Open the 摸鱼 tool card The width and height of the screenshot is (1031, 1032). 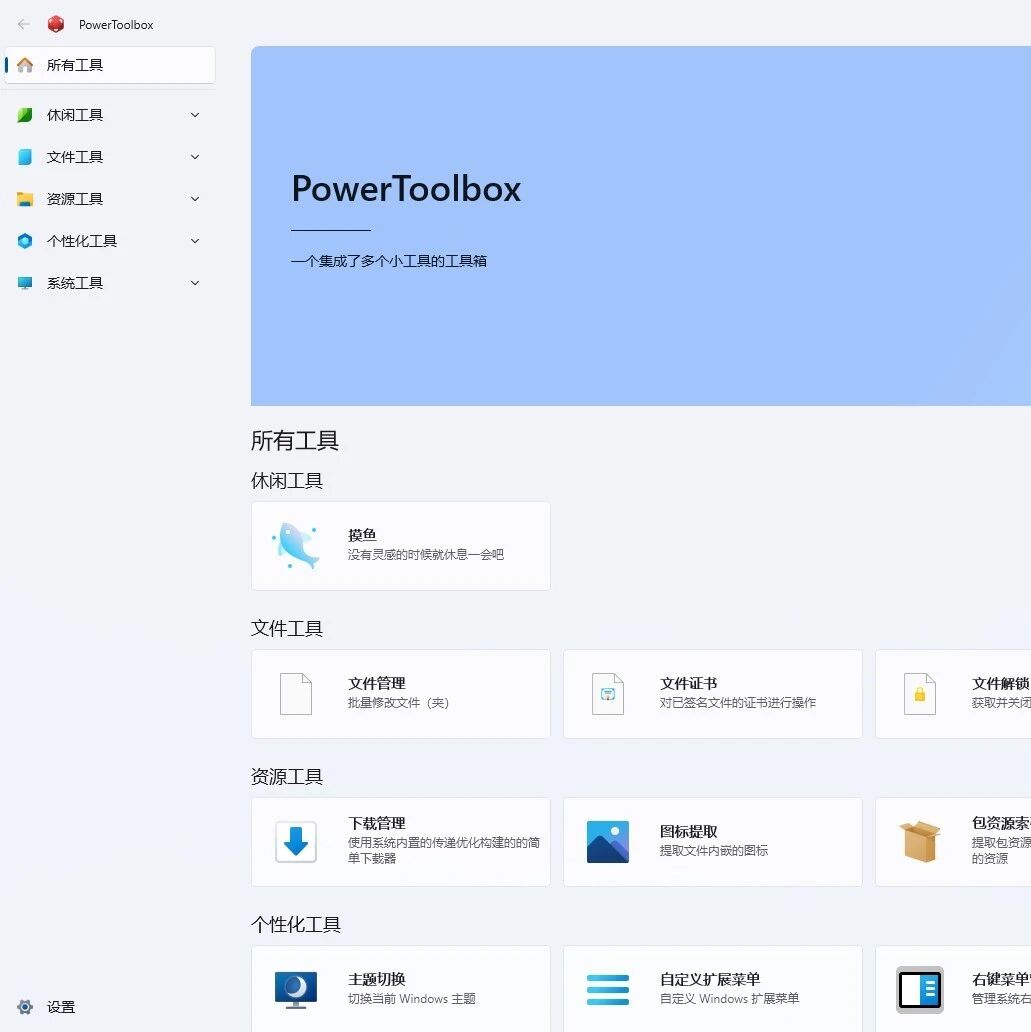[x=401, y=546]
